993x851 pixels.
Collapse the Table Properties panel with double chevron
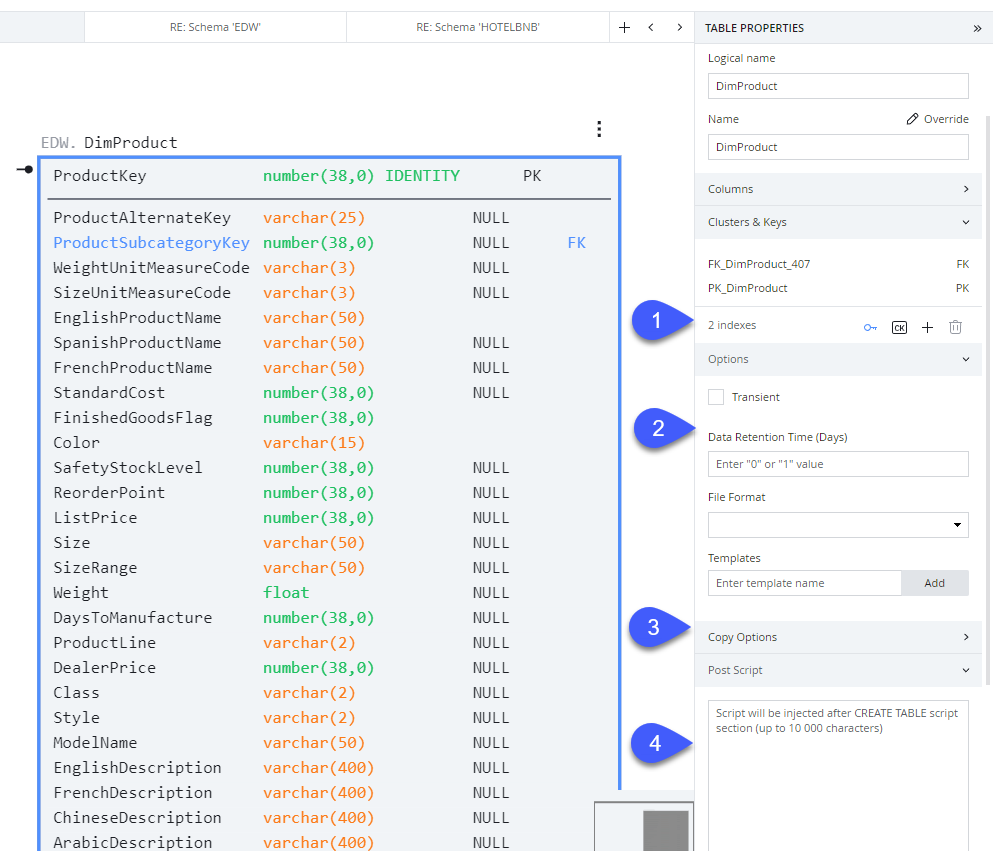(977, 28)
